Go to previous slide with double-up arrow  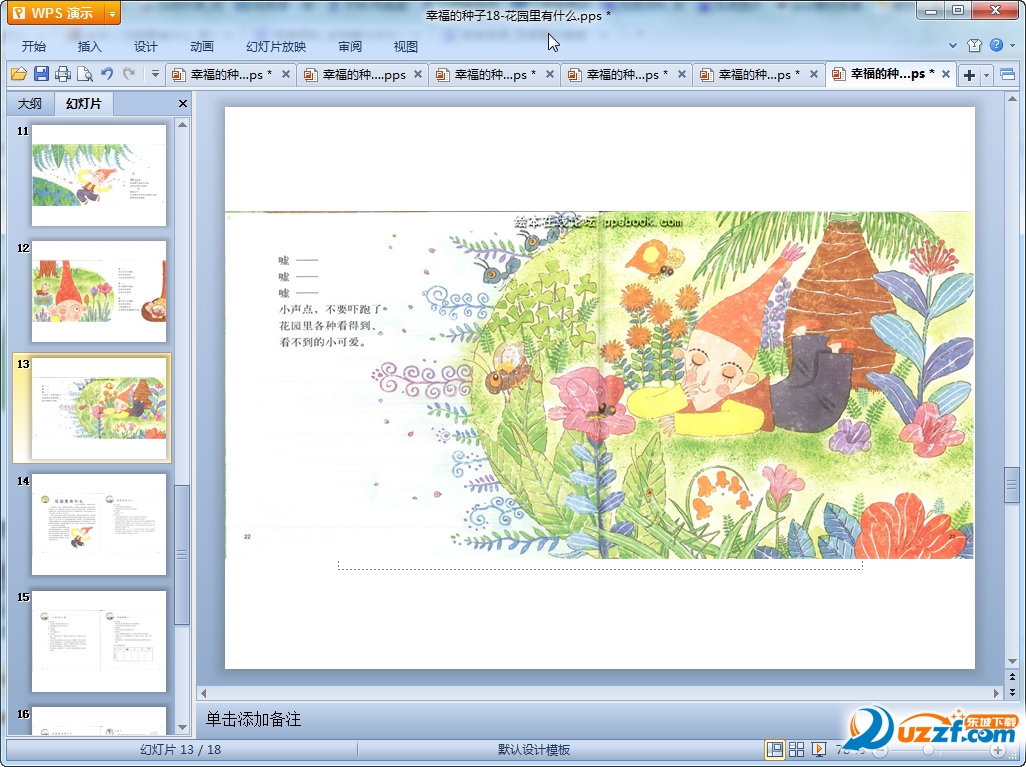pos(1012,677)
